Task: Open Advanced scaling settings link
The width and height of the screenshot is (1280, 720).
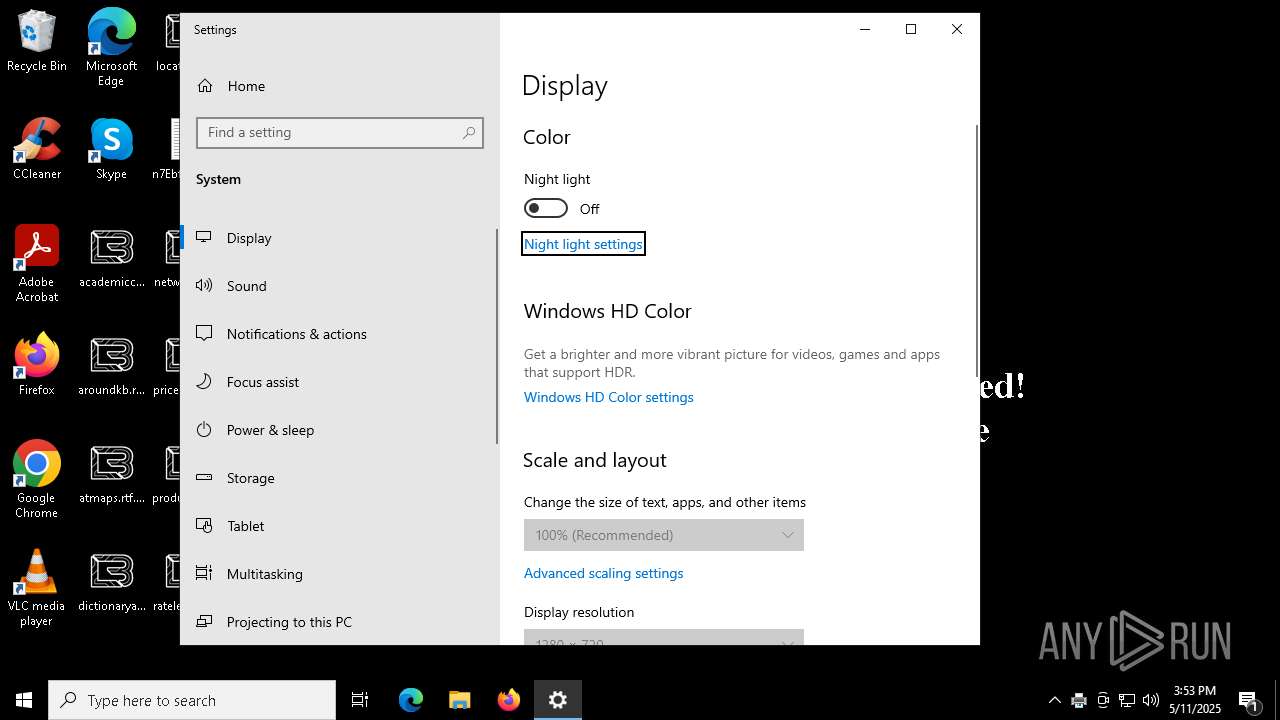Action: [604, 573]
